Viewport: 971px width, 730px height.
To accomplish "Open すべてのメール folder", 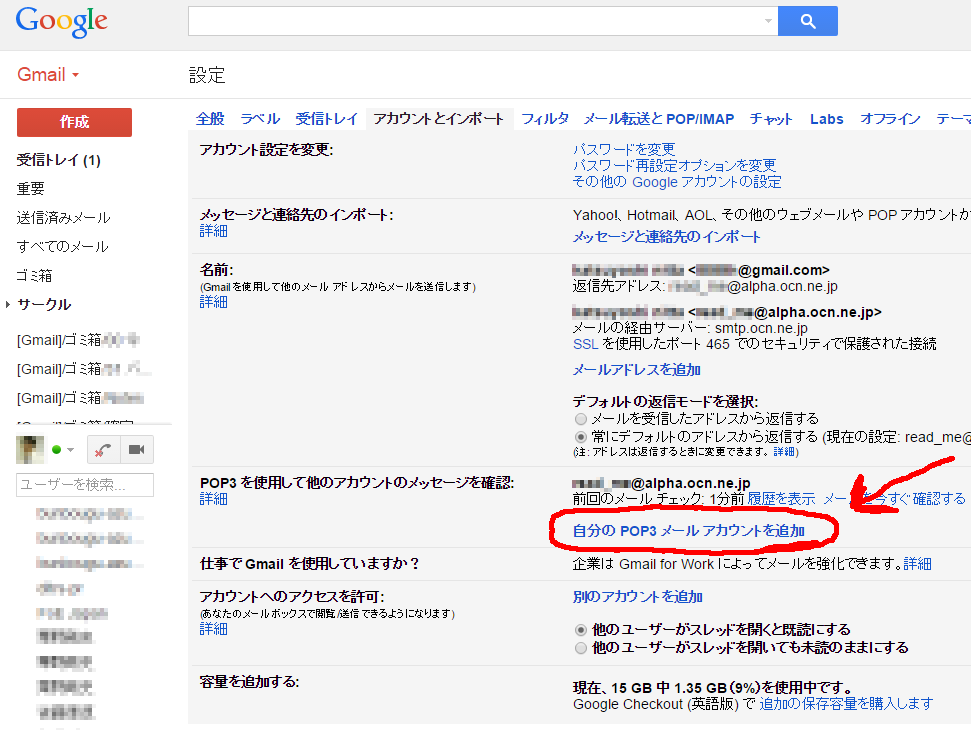I will tap(63, 246).
